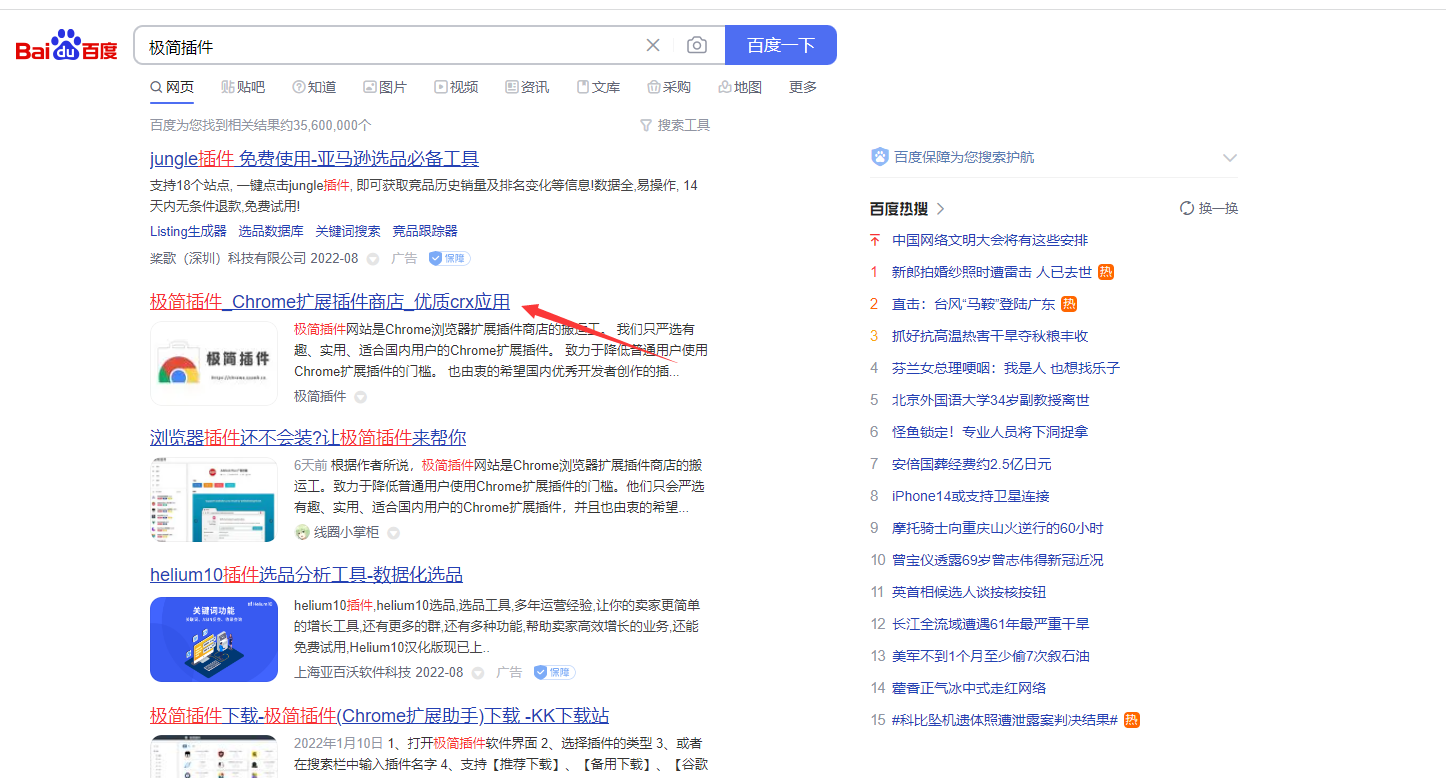The height and width of the screenshot is (778, 1446).
Task: Focus the search input with 极简插件
Action: (390, 46)
